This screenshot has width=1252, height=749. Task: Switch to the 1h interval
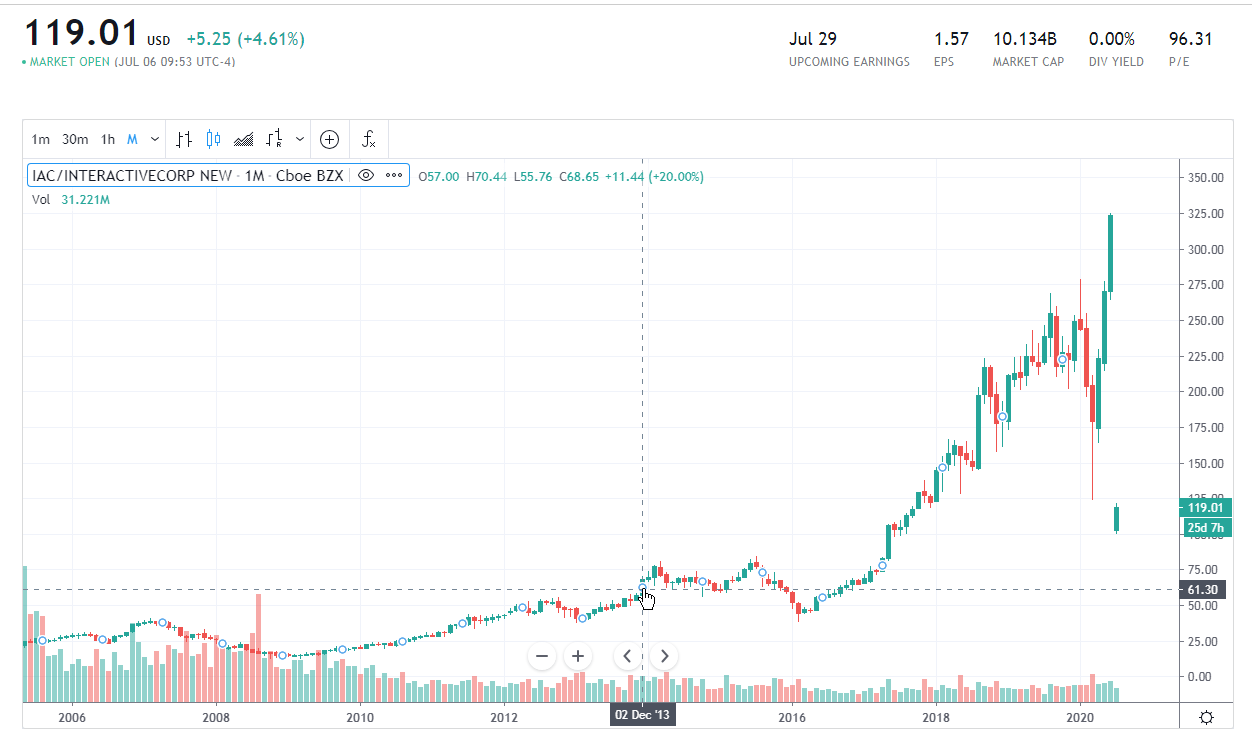pyautogui.click(x=108, y=139)
